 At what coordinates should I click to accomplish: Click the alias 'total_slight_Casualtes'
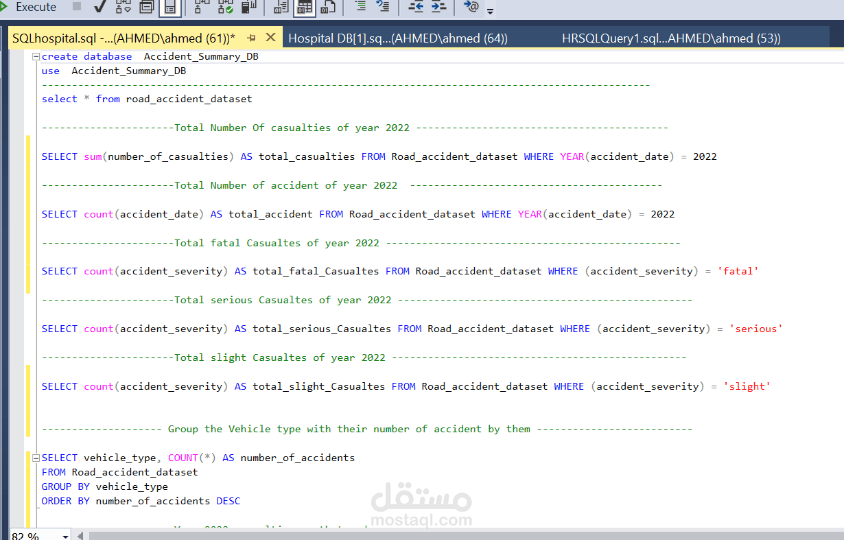pos(319,387)
